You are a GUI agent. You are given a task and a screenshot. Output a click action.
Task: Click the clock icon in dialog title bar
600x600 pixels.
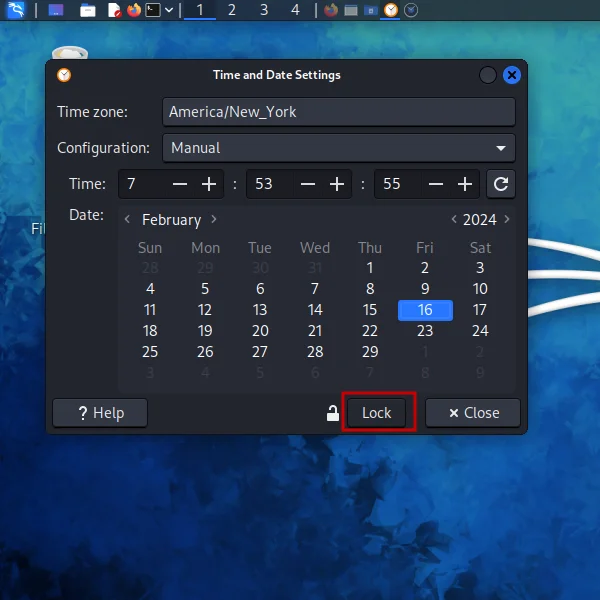pos(64,75)
